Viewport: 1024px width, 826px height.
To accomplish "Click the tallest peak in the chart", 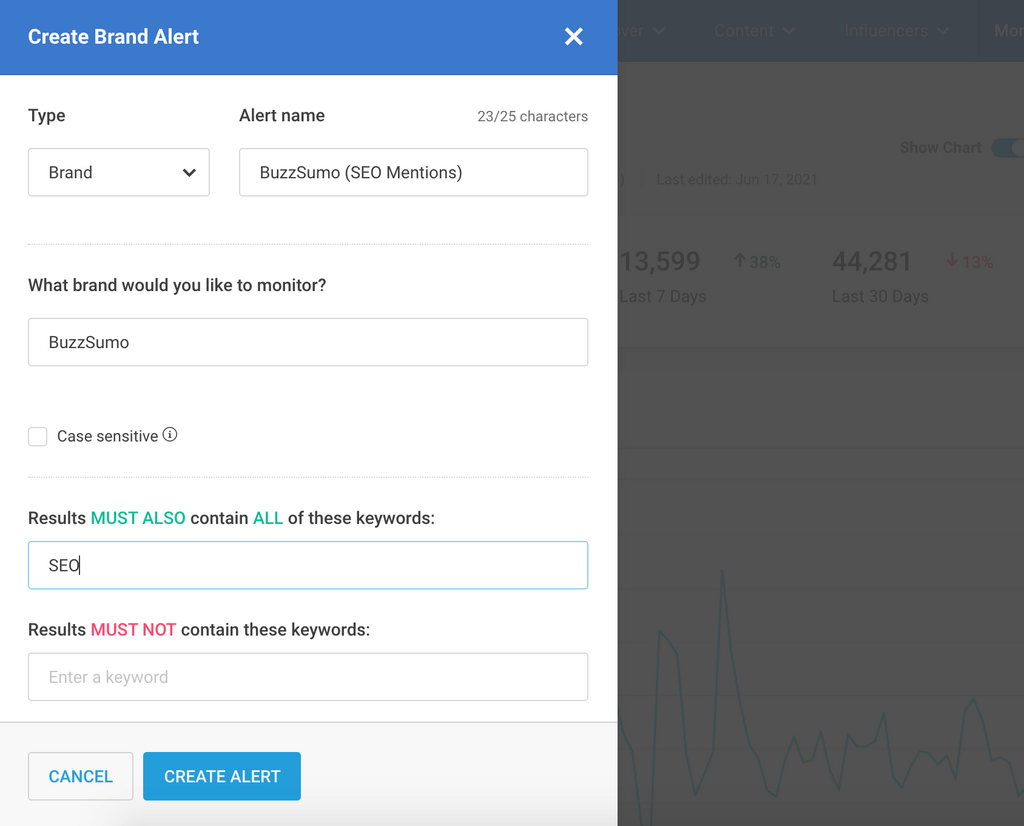I will point(722,572).
